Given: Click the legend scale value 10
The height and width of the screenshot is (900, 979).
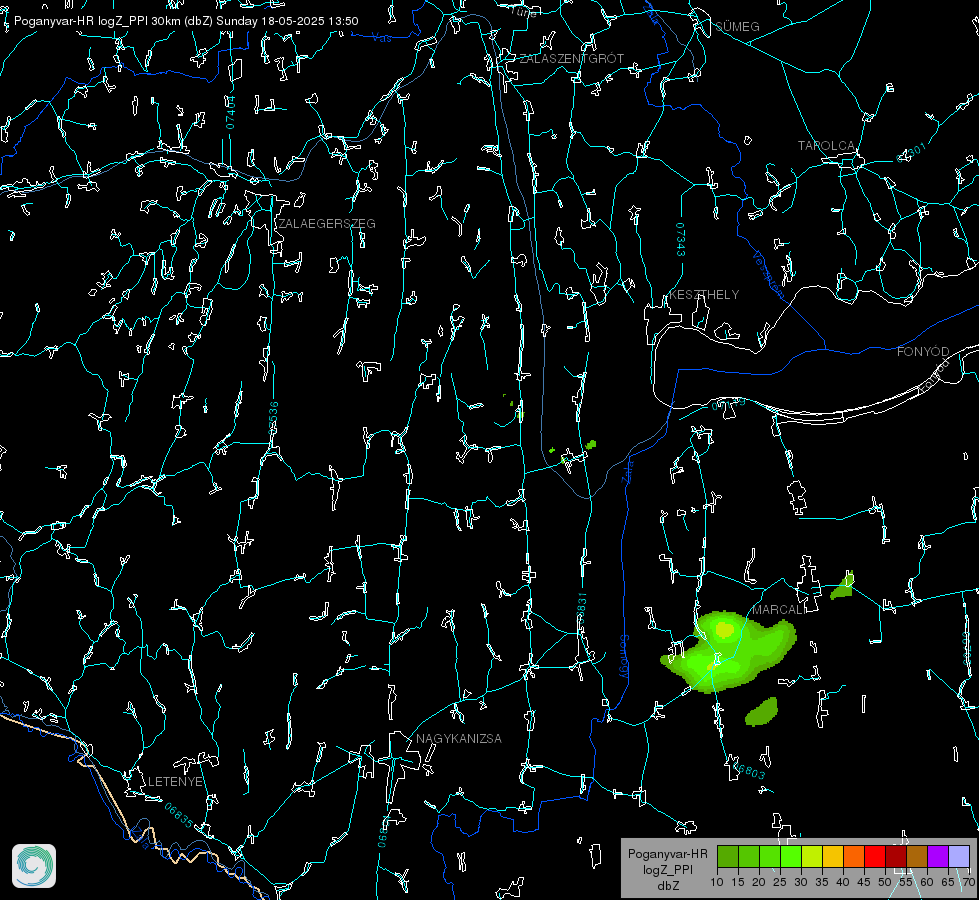Looking at the screenshot, I should pos(717,883).
